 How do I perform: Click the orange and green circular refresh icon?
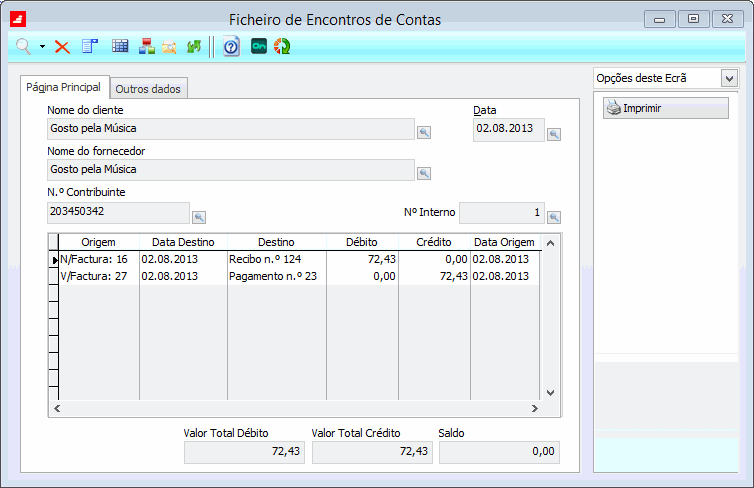tap(282, 46)
